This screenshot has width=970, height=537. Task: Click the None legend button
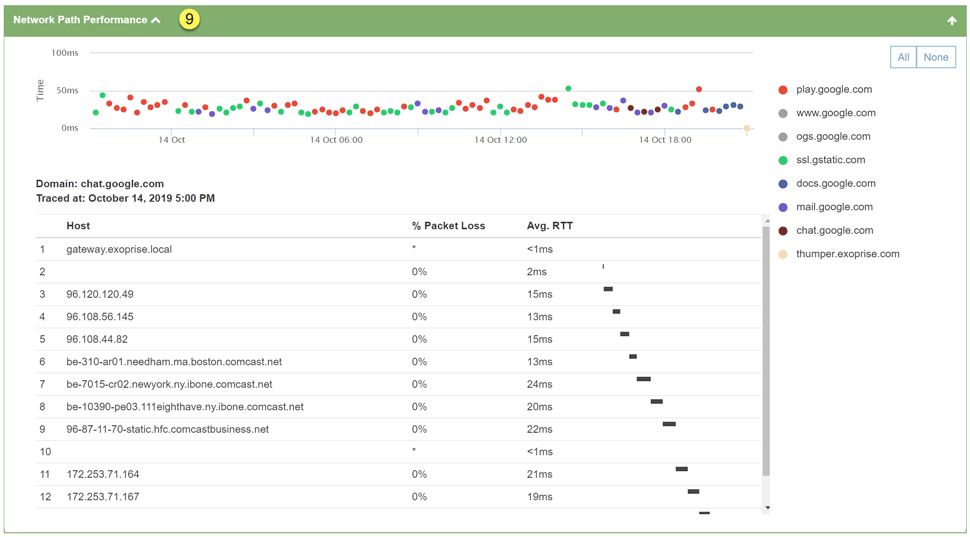coord(936,57)
